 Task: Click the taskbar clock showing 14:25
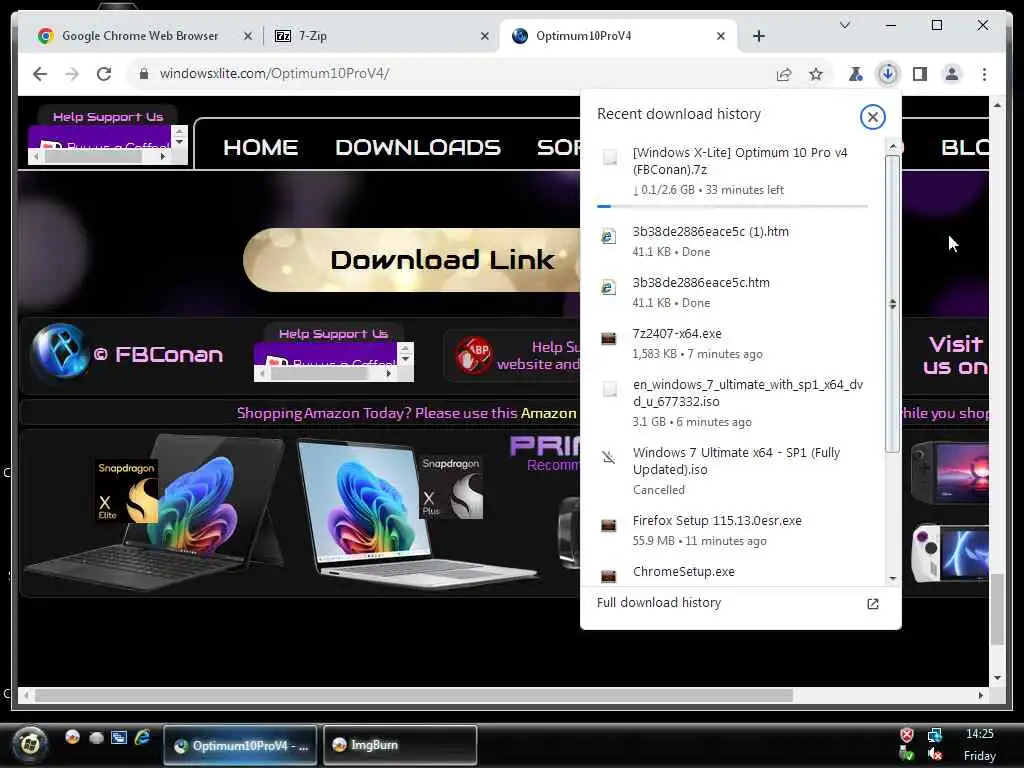[x=980, y=734]
